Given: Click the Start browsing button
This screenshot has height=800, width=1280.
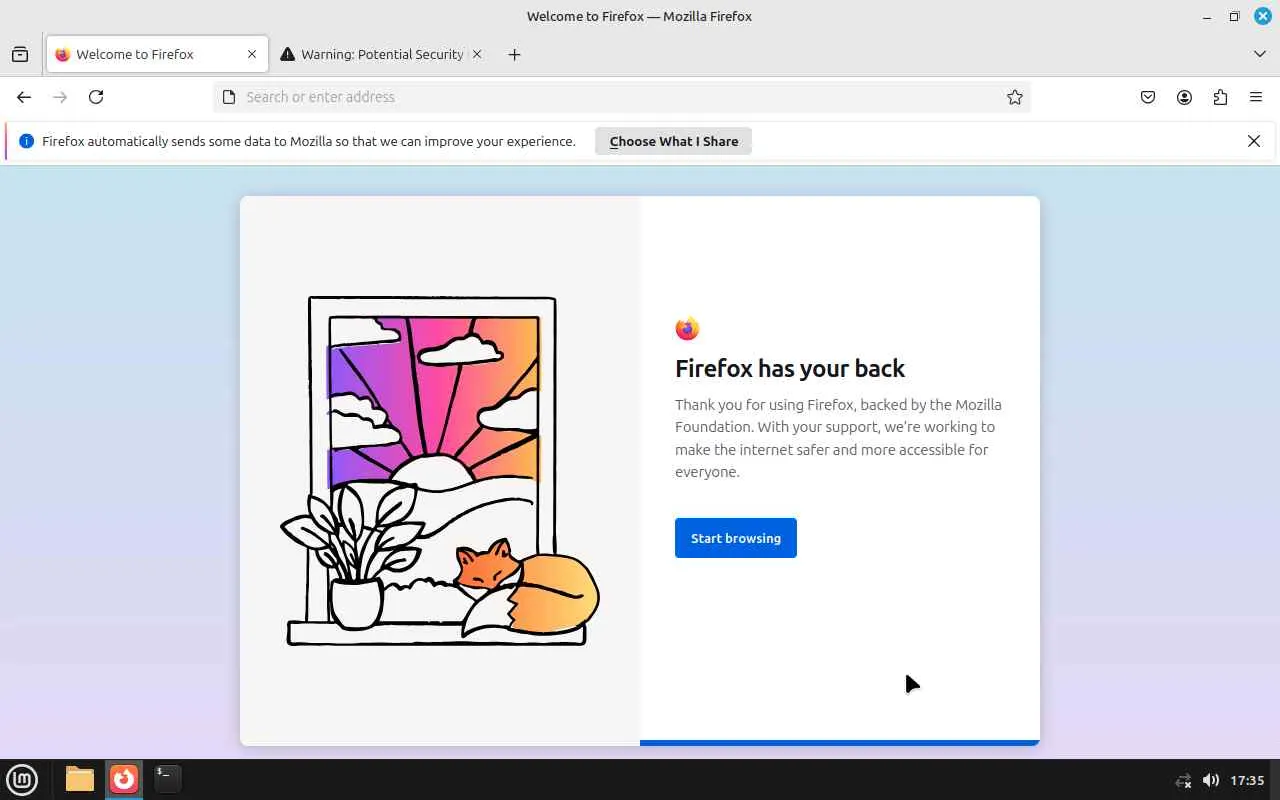Looking at the screenshot, I should [x=736, y=538].
